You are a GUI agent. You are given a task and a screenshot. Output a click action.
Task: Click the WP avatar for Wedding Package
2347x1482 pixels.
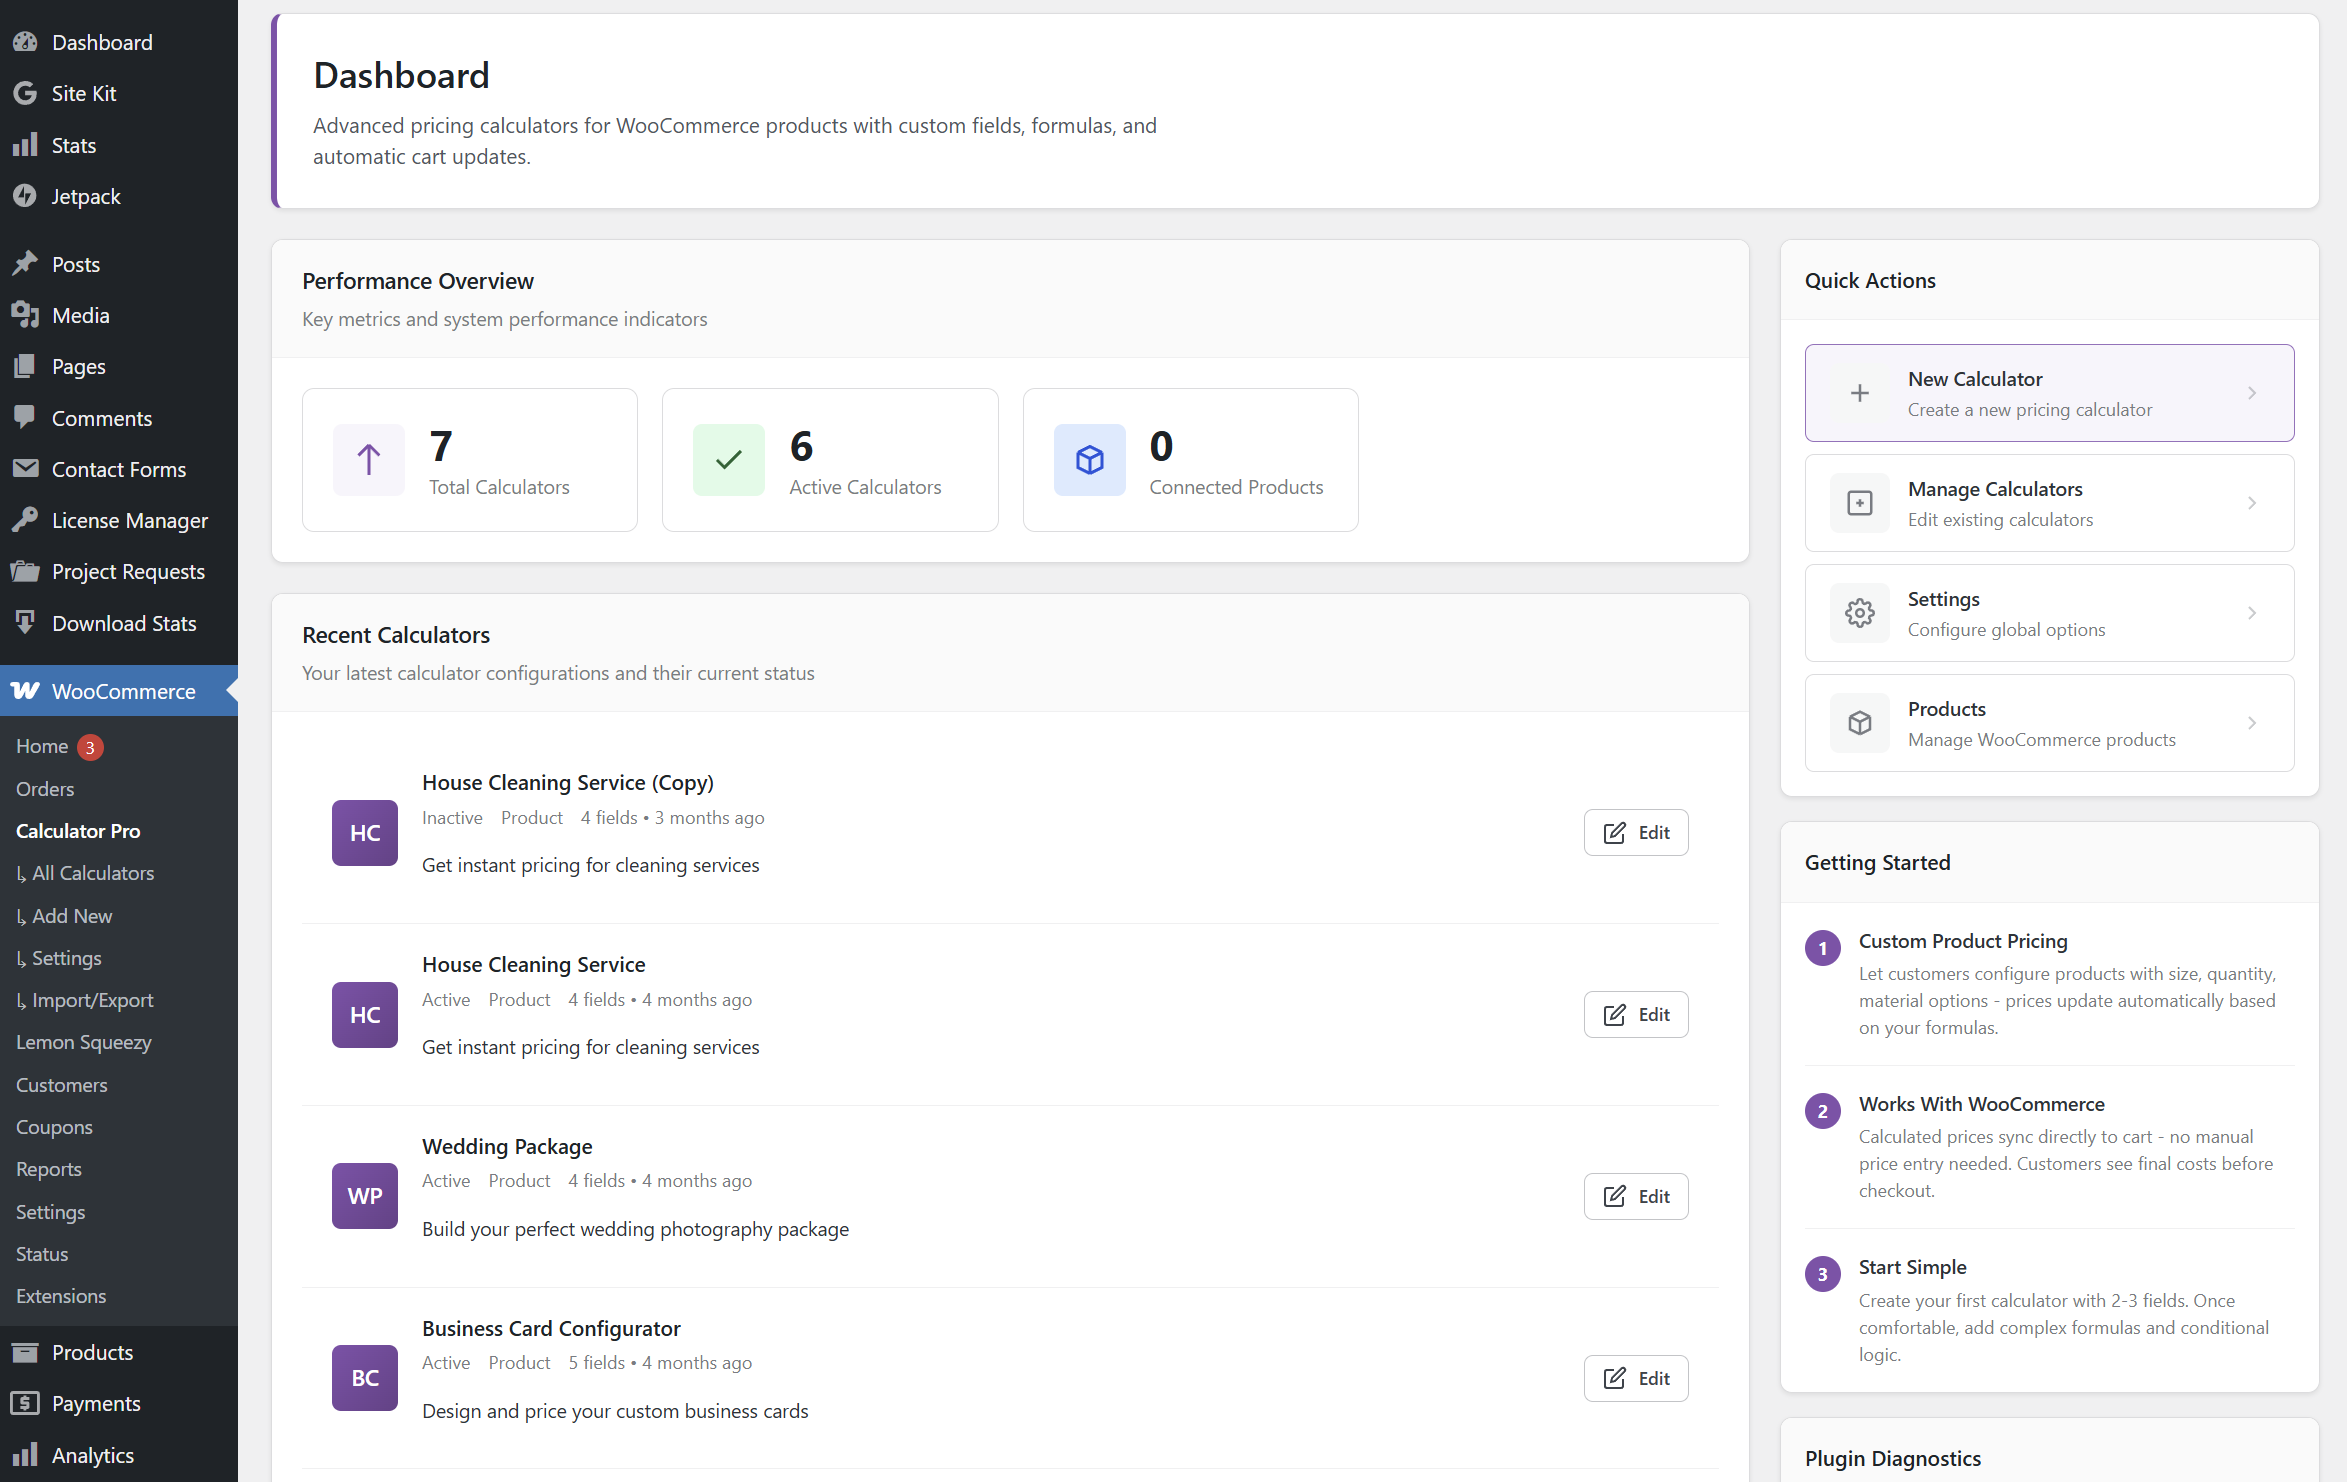[x=364, y=1196]
